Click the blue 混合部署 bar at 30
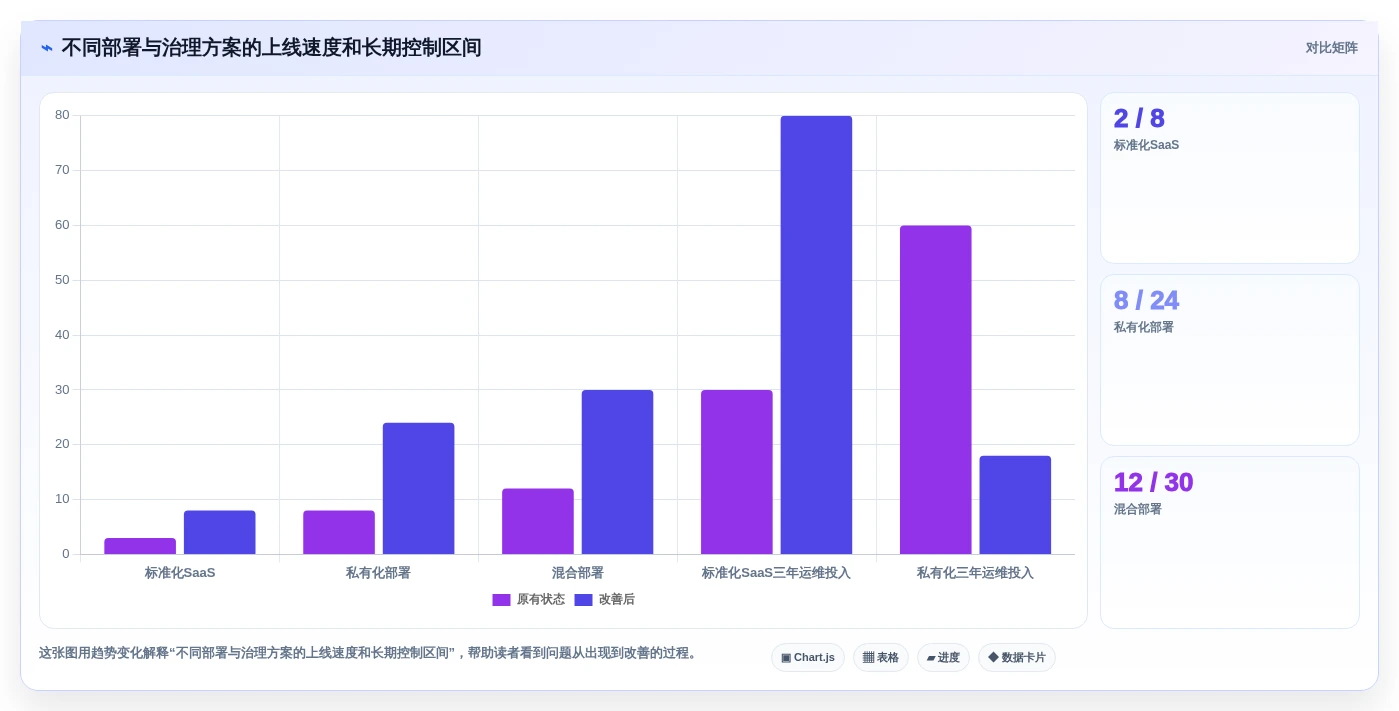 (x=617, y=472)
